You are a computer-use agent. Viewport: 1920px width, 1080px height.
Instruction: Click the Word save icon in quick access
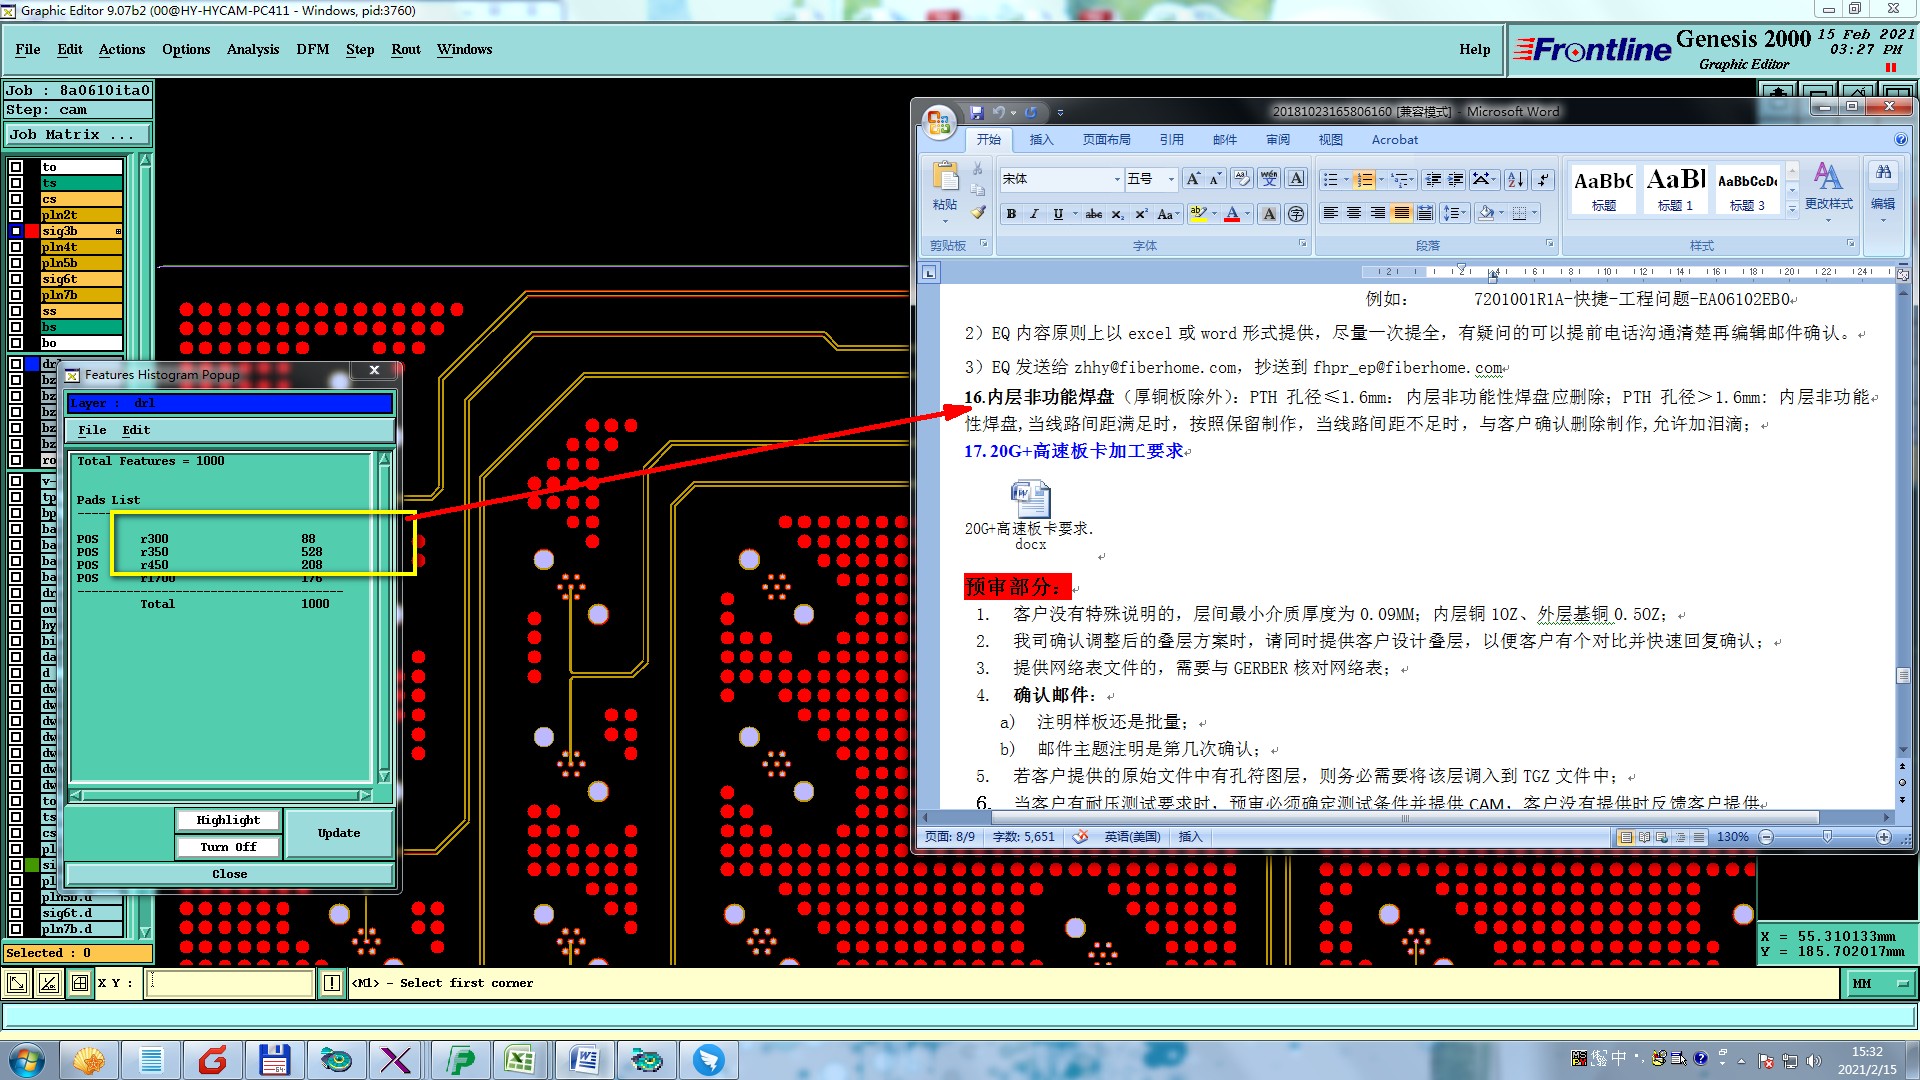[x=977, y=112]
